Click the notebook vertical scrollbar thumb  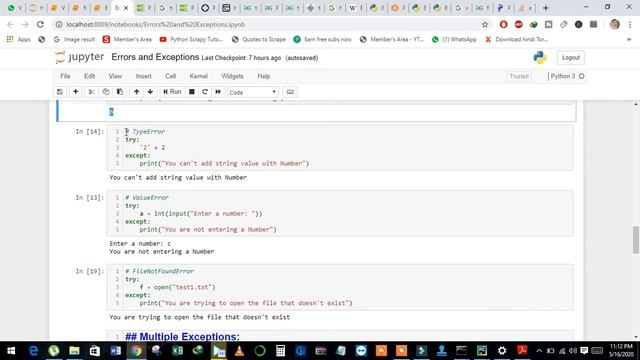(x=636, y=240)
